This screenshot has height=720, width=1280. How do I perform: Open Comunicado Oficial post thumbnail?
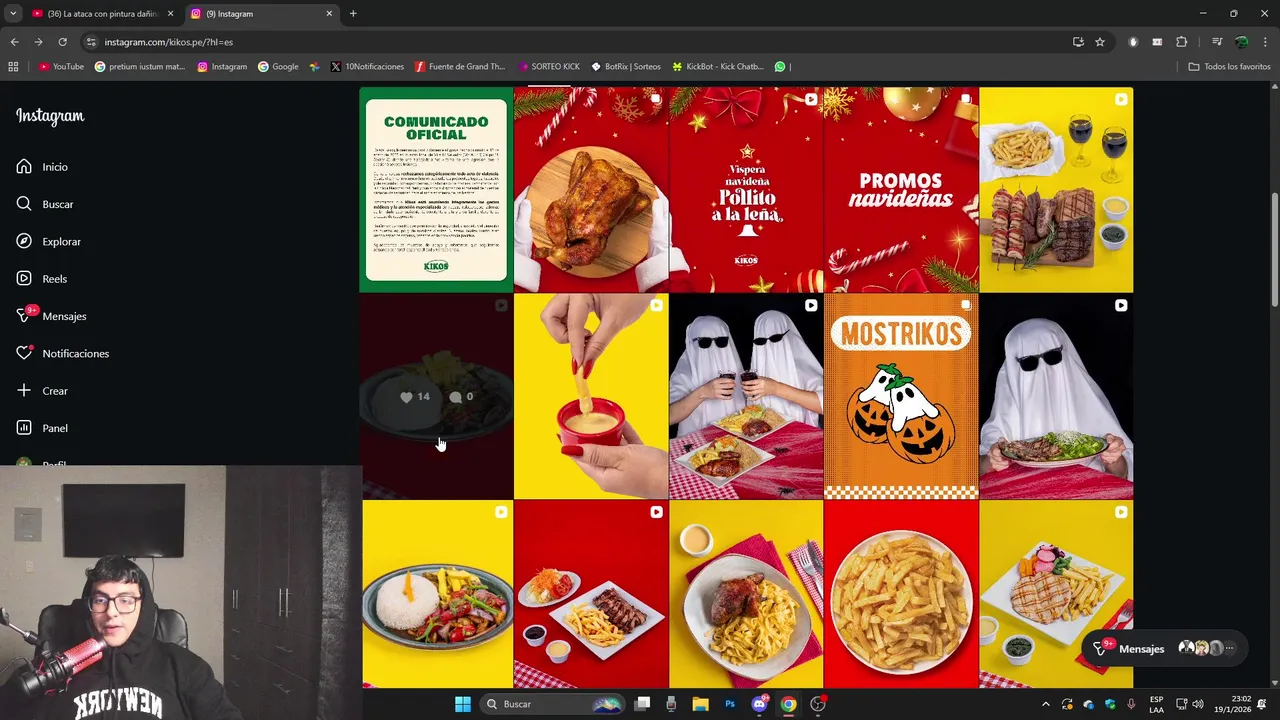coord(436,189)
